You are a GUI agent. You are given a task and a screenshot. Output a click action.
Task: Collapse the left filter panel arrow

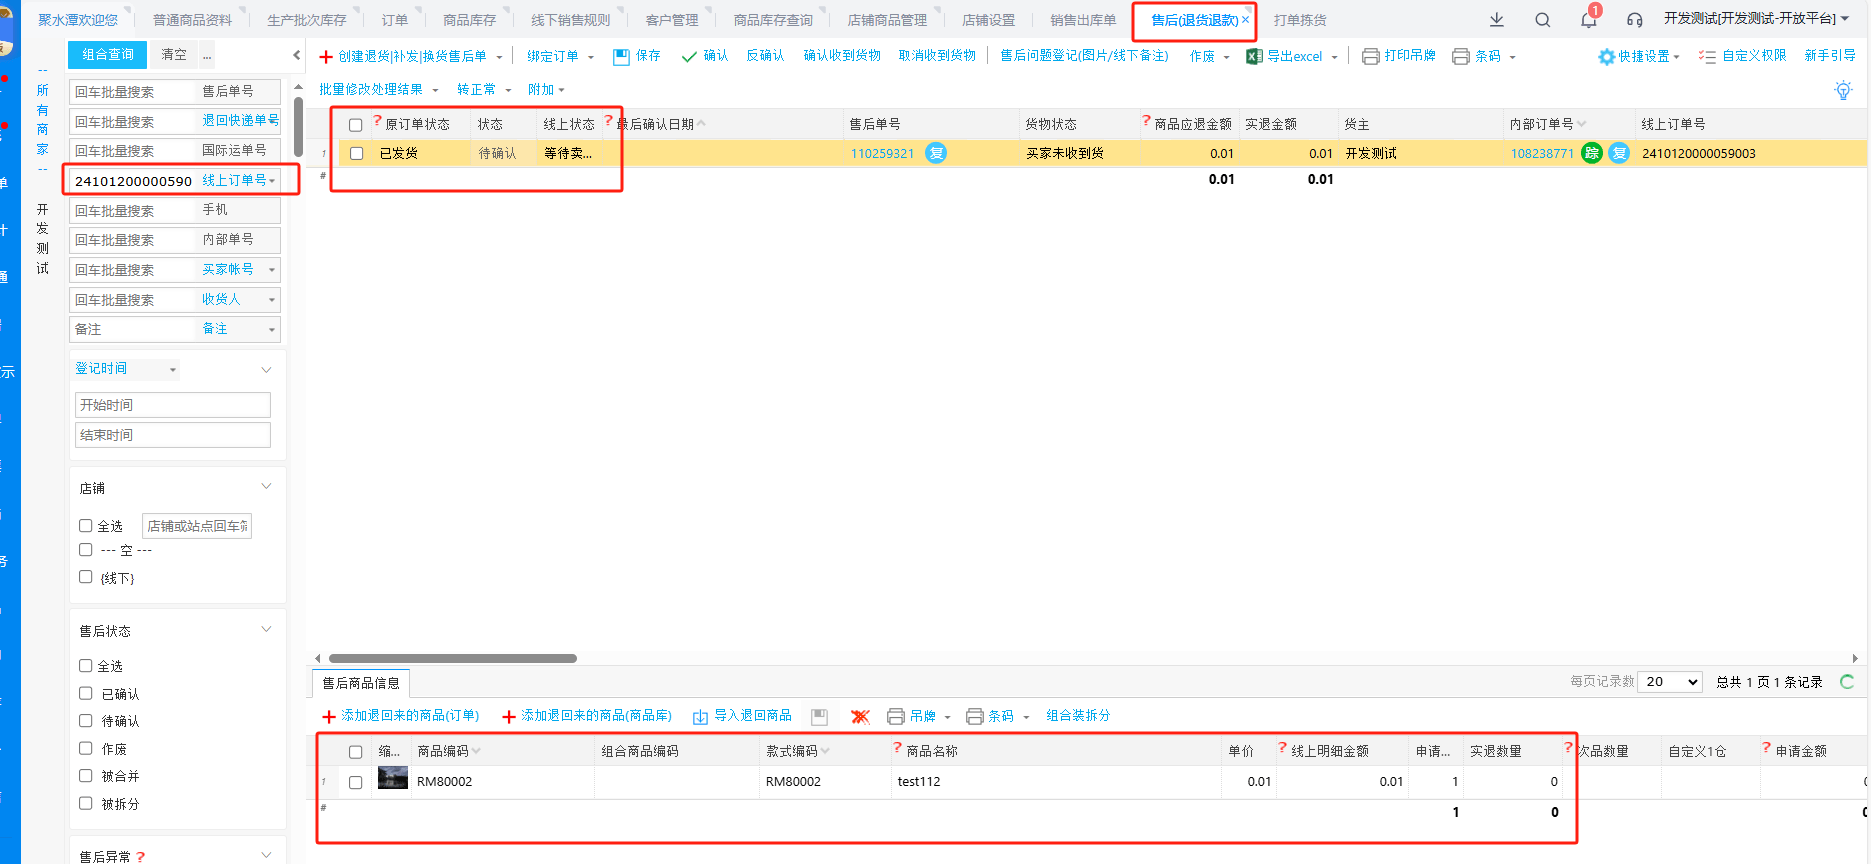click(x=296, y=55)
